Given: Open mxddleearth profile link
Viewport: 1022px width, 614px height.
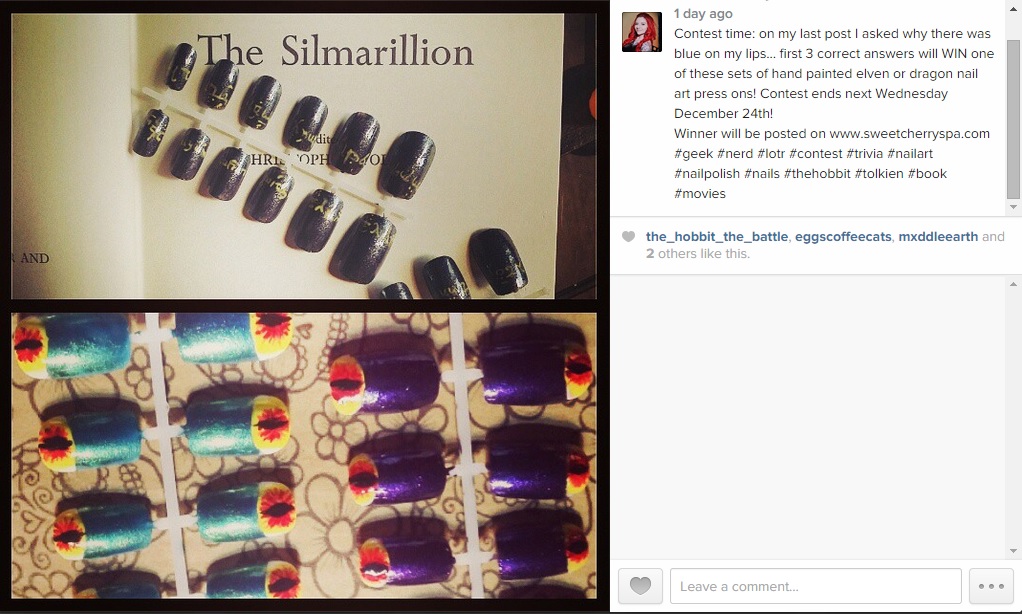Looking at the screenshot, I should coord(938,237).
